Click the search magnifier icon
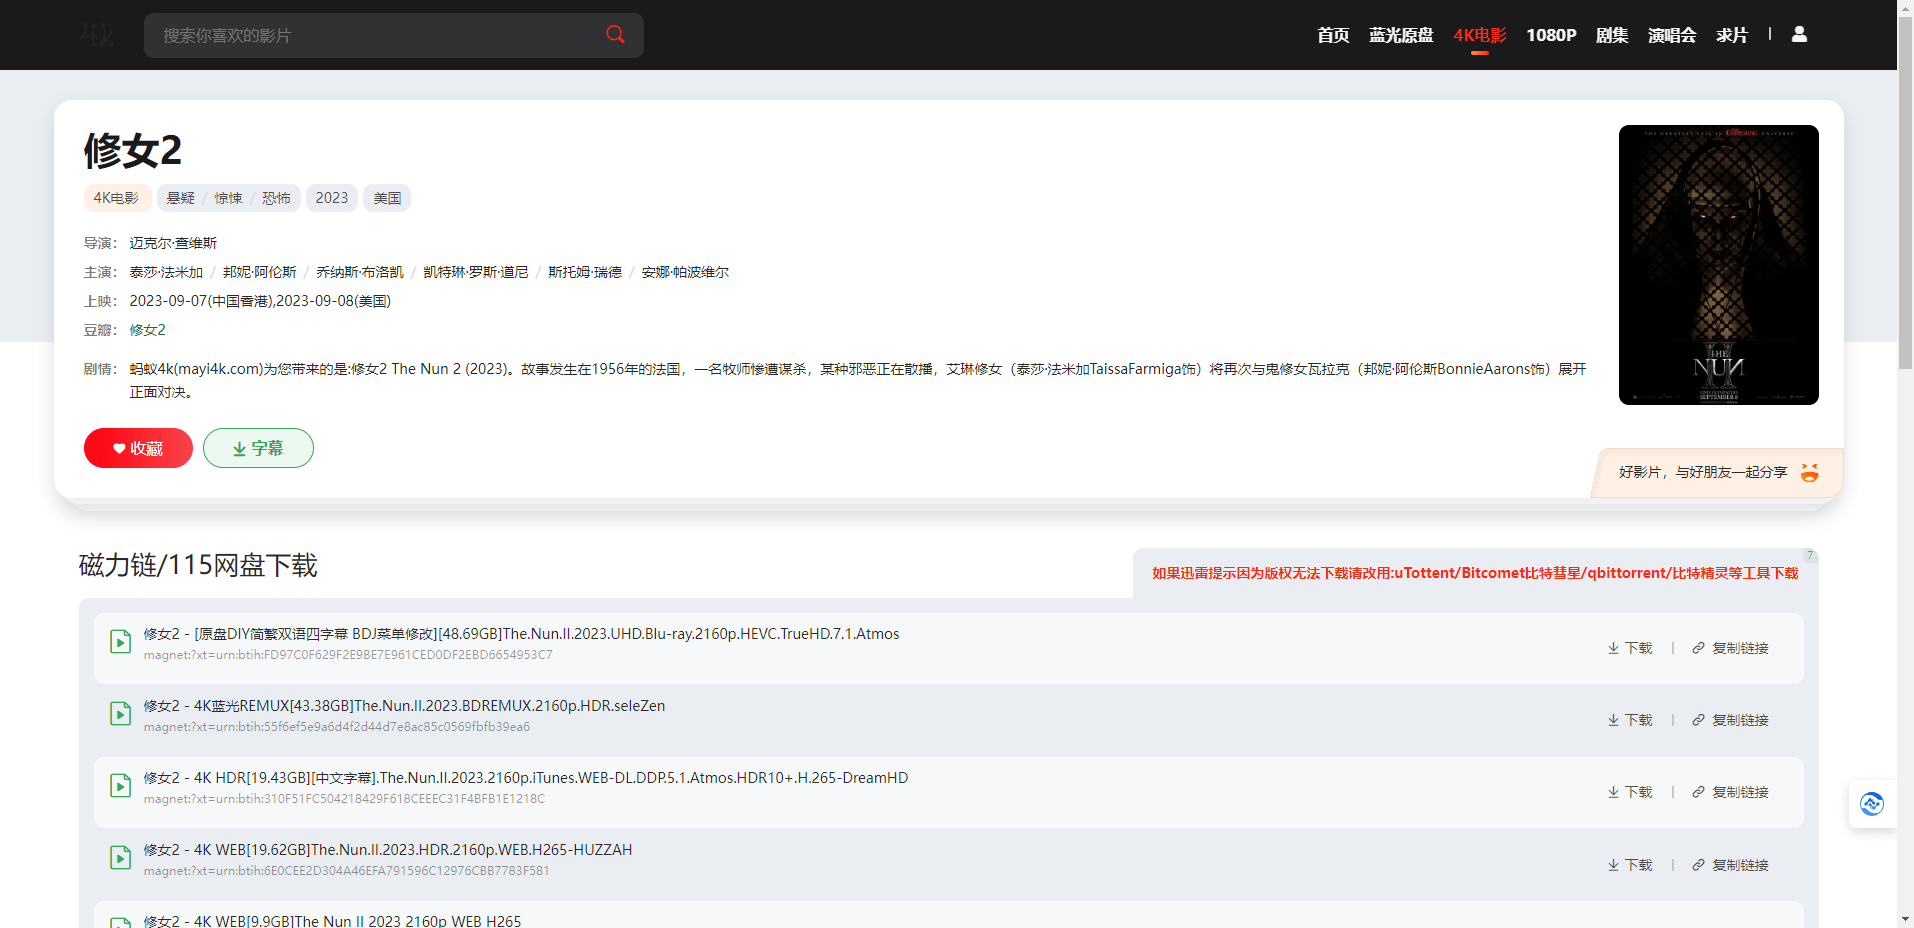The image size is (1914, 928). click(x=615, y=34)
